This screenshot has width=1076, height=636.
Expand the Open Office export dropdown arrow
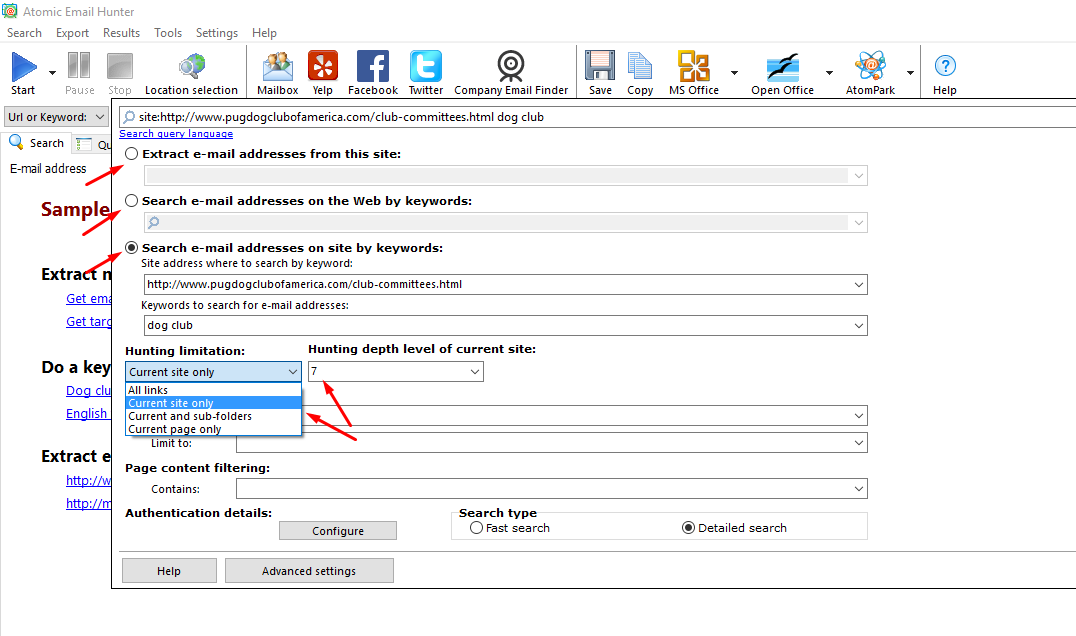pyautogui.click(x=829, y=73)
